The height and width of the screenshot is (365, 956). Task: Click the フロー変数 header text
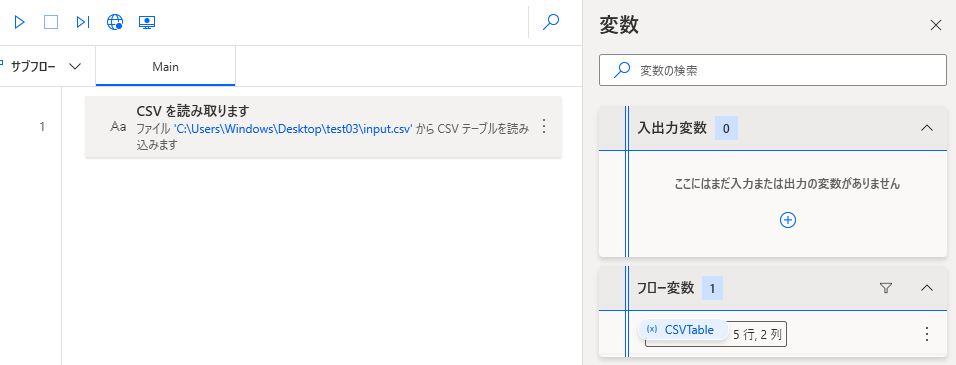pyautogui.click(x=666, y=288)
